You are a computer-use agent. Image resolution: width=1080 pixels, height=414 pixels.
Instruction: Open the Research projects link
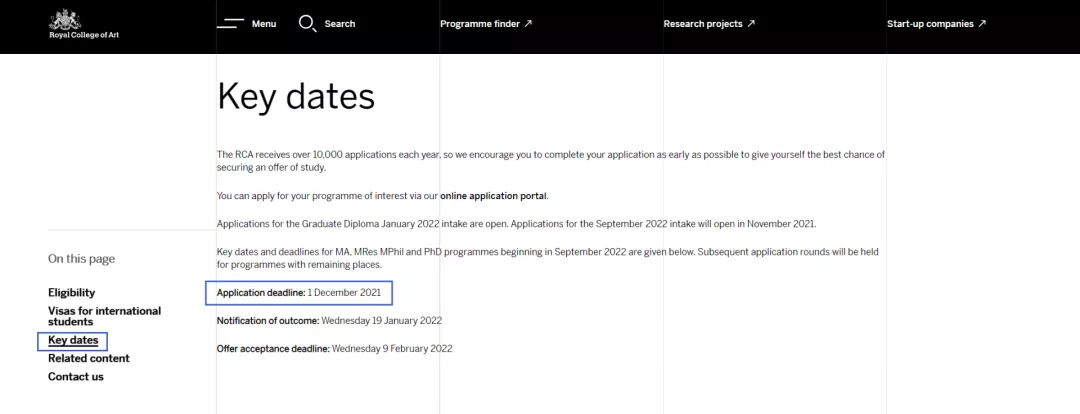(709, 23)
